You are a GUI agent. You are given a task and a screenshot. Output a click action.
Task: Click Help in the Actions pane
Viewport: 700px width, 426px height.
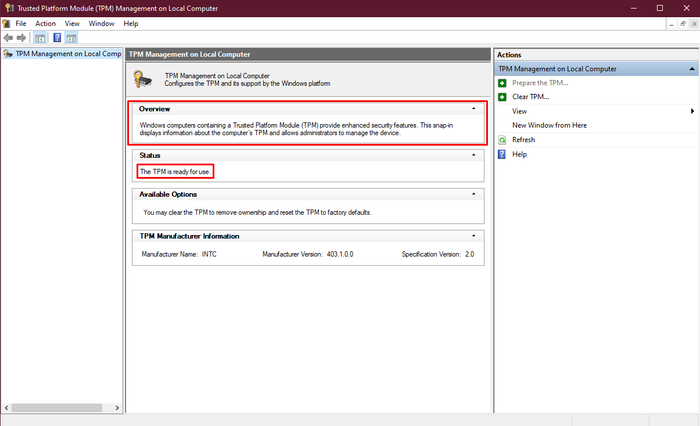[519, 154]
